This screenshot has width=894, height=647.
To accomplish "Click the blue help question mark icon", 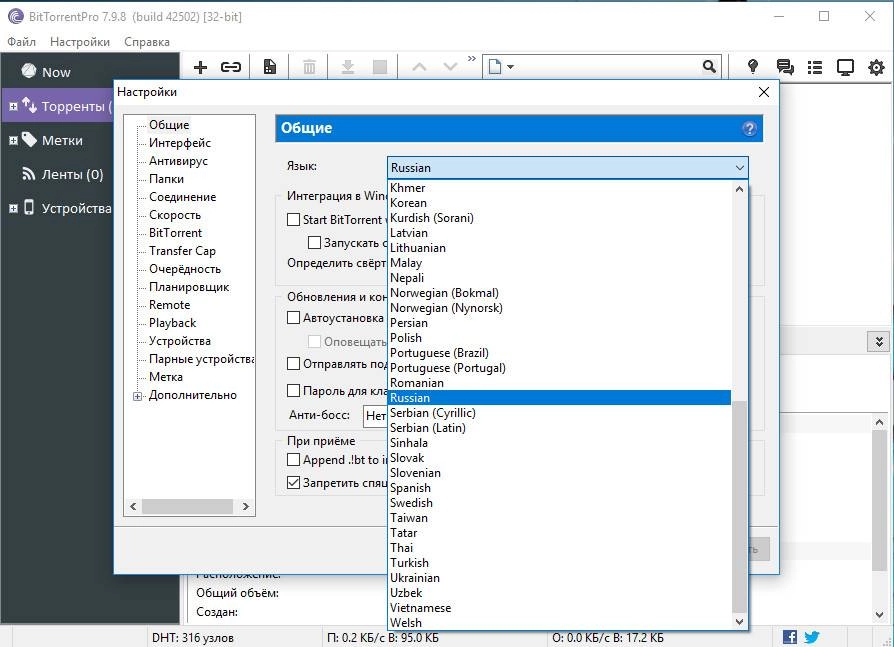I will point(749,129).
